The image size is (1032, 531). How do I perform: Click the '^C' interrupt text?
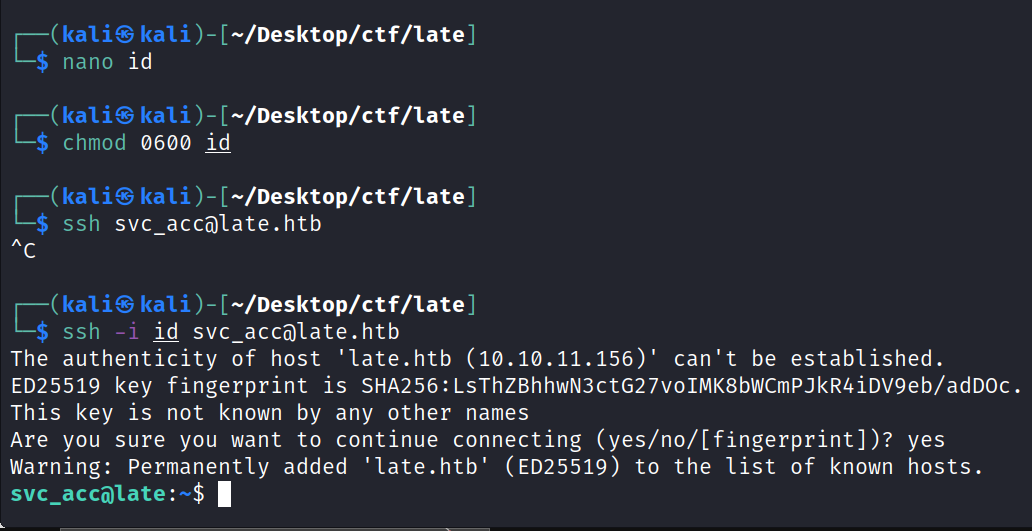(23, 251)
